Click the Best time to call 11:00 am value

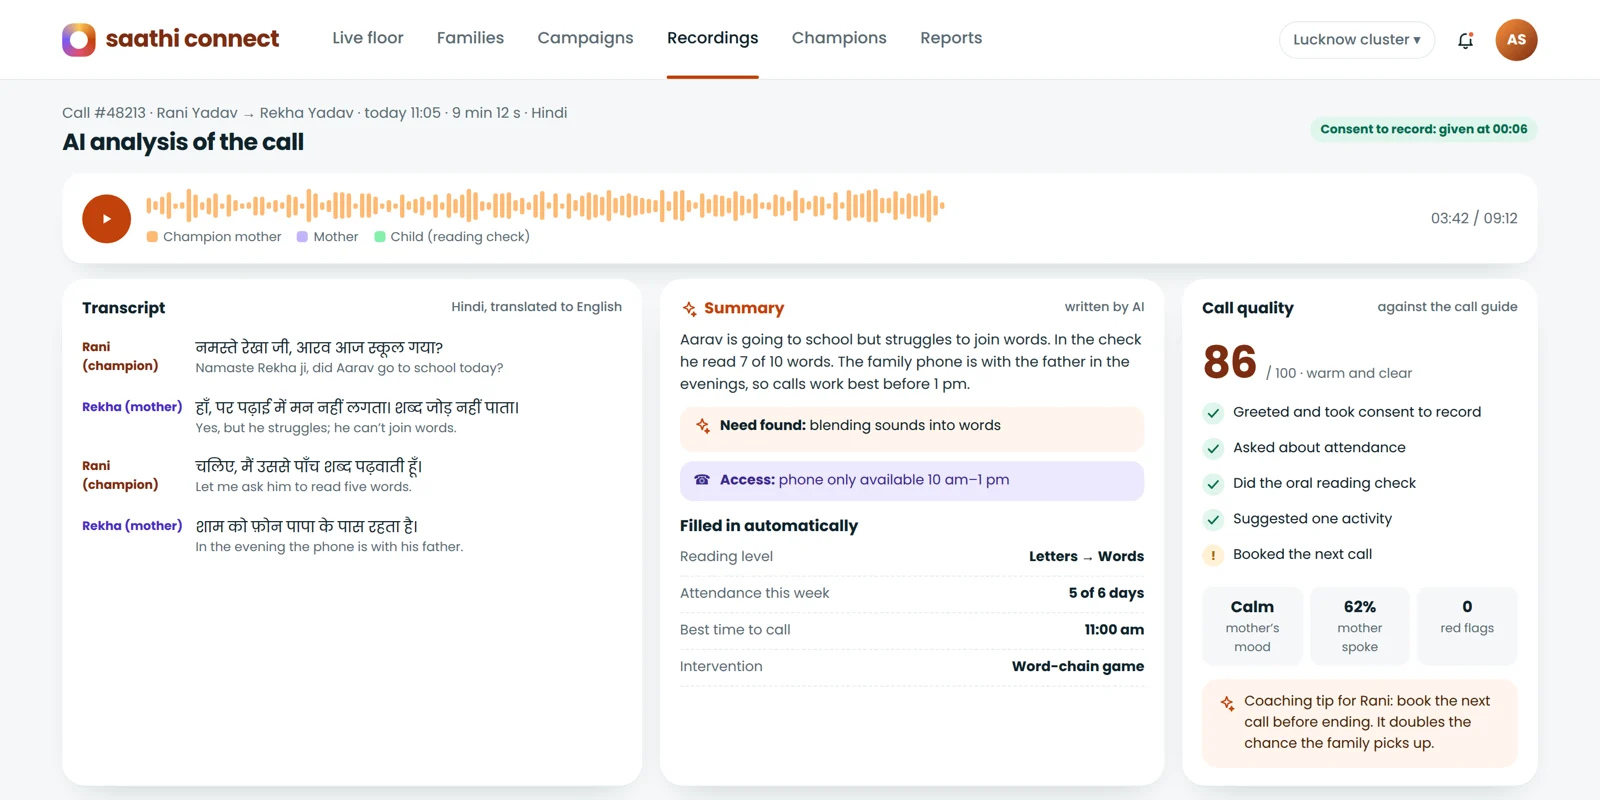1114,630
